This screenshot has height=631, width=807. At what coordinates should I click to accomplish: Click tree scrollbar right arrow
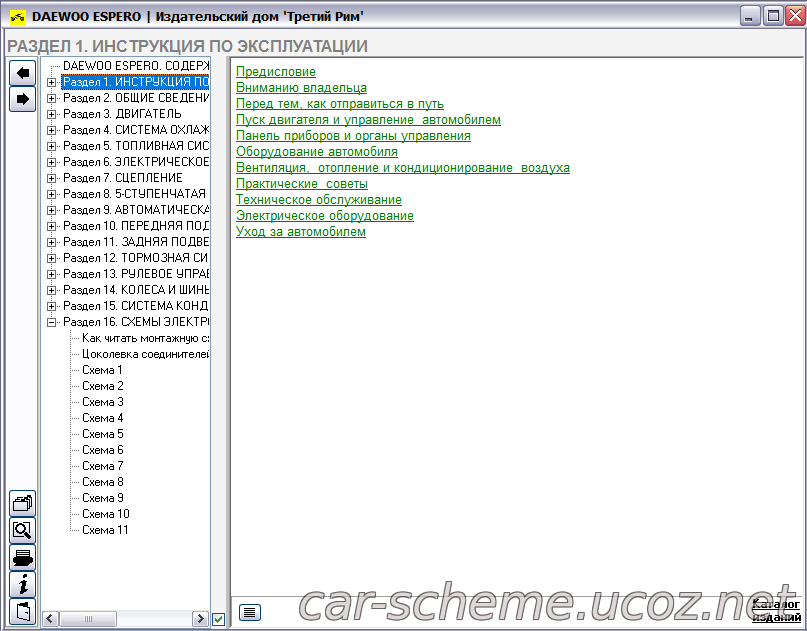[x=200, y=618]
